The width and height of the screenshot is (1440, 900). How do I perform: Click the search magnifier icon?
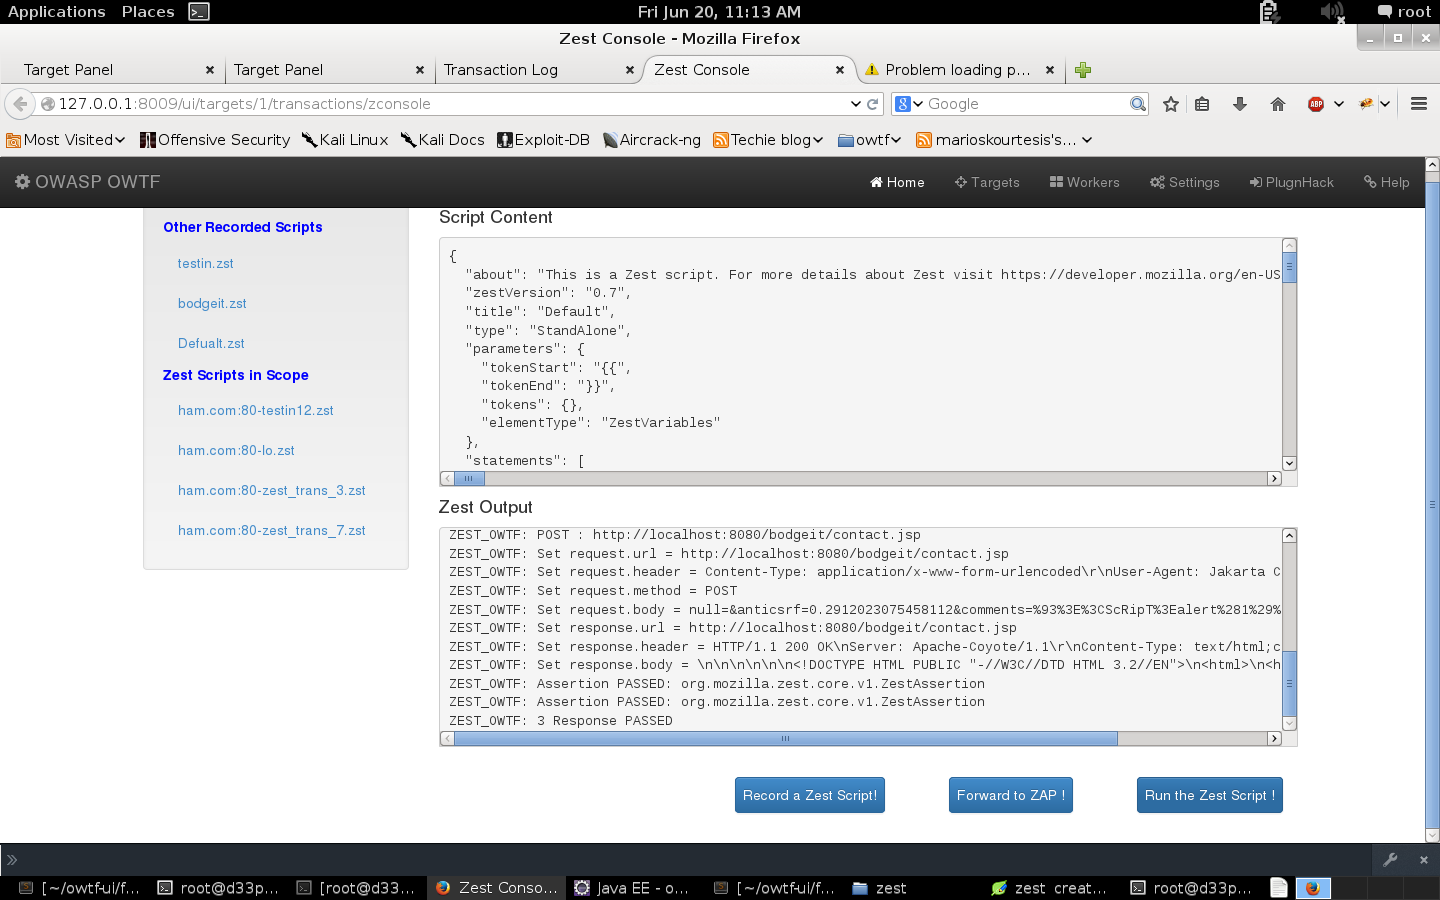coord(1138,104)
